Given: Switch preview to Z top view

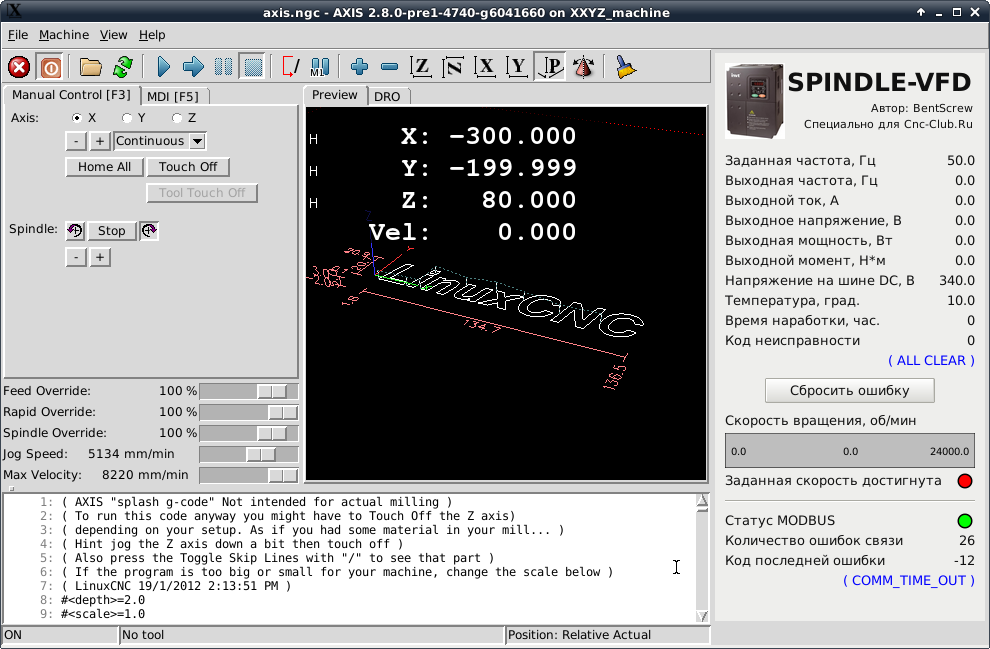Looking at the screenshot, I should [x=421, y=67].
